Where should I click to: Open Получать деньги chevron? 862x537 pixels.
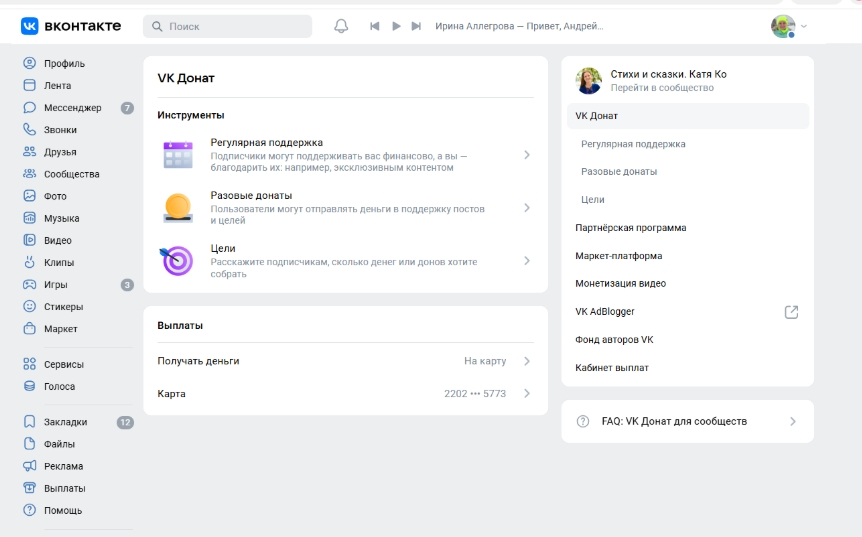[x=527, y=361]
